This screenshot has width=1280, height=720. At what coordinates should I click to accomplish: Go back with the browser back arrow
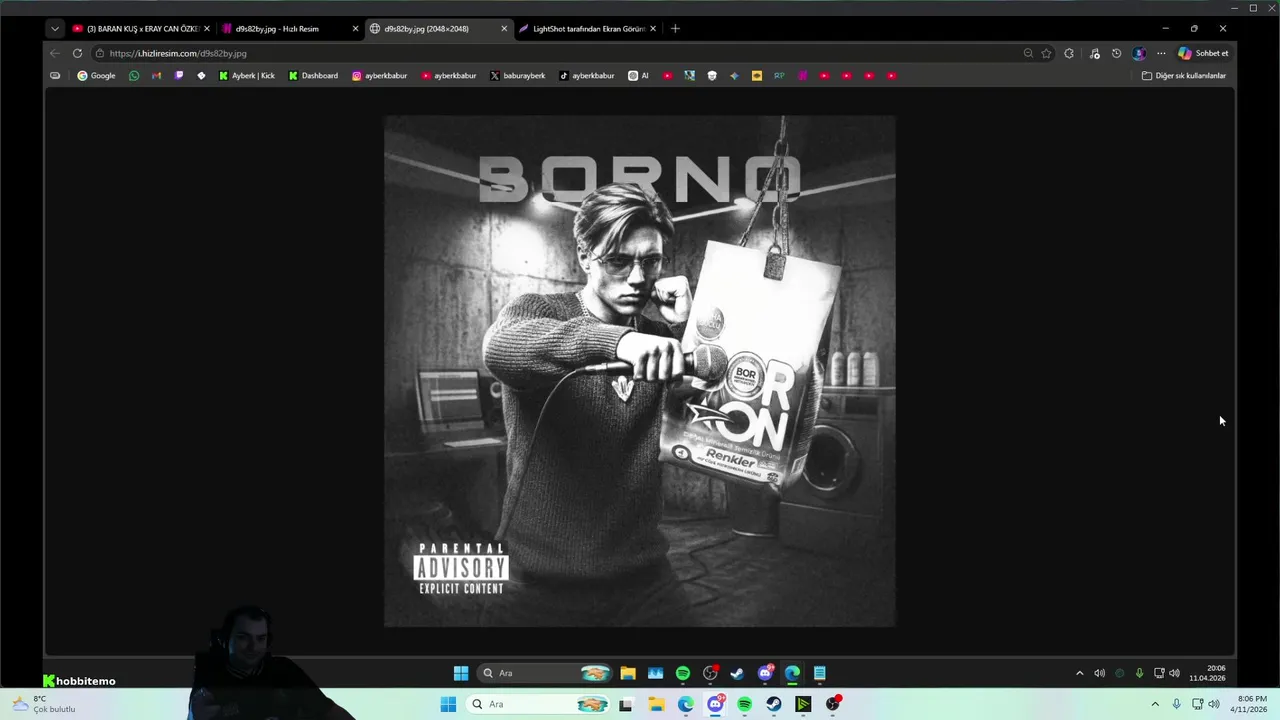click(x=55, y=53)
